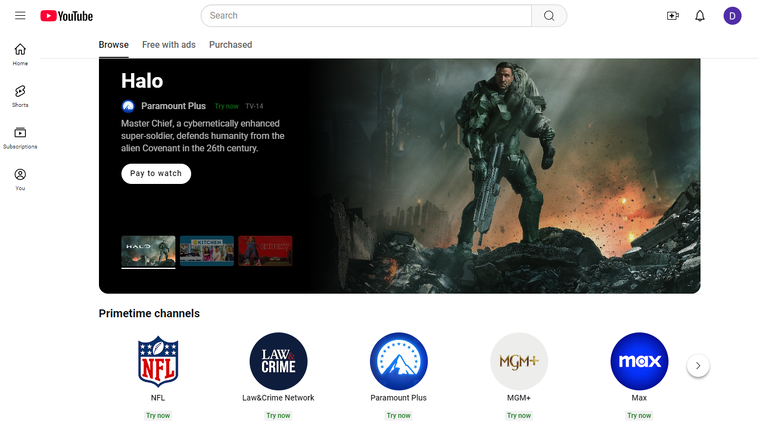Click the Pay to watch button

pyautogui.click(x=156, y=173)
